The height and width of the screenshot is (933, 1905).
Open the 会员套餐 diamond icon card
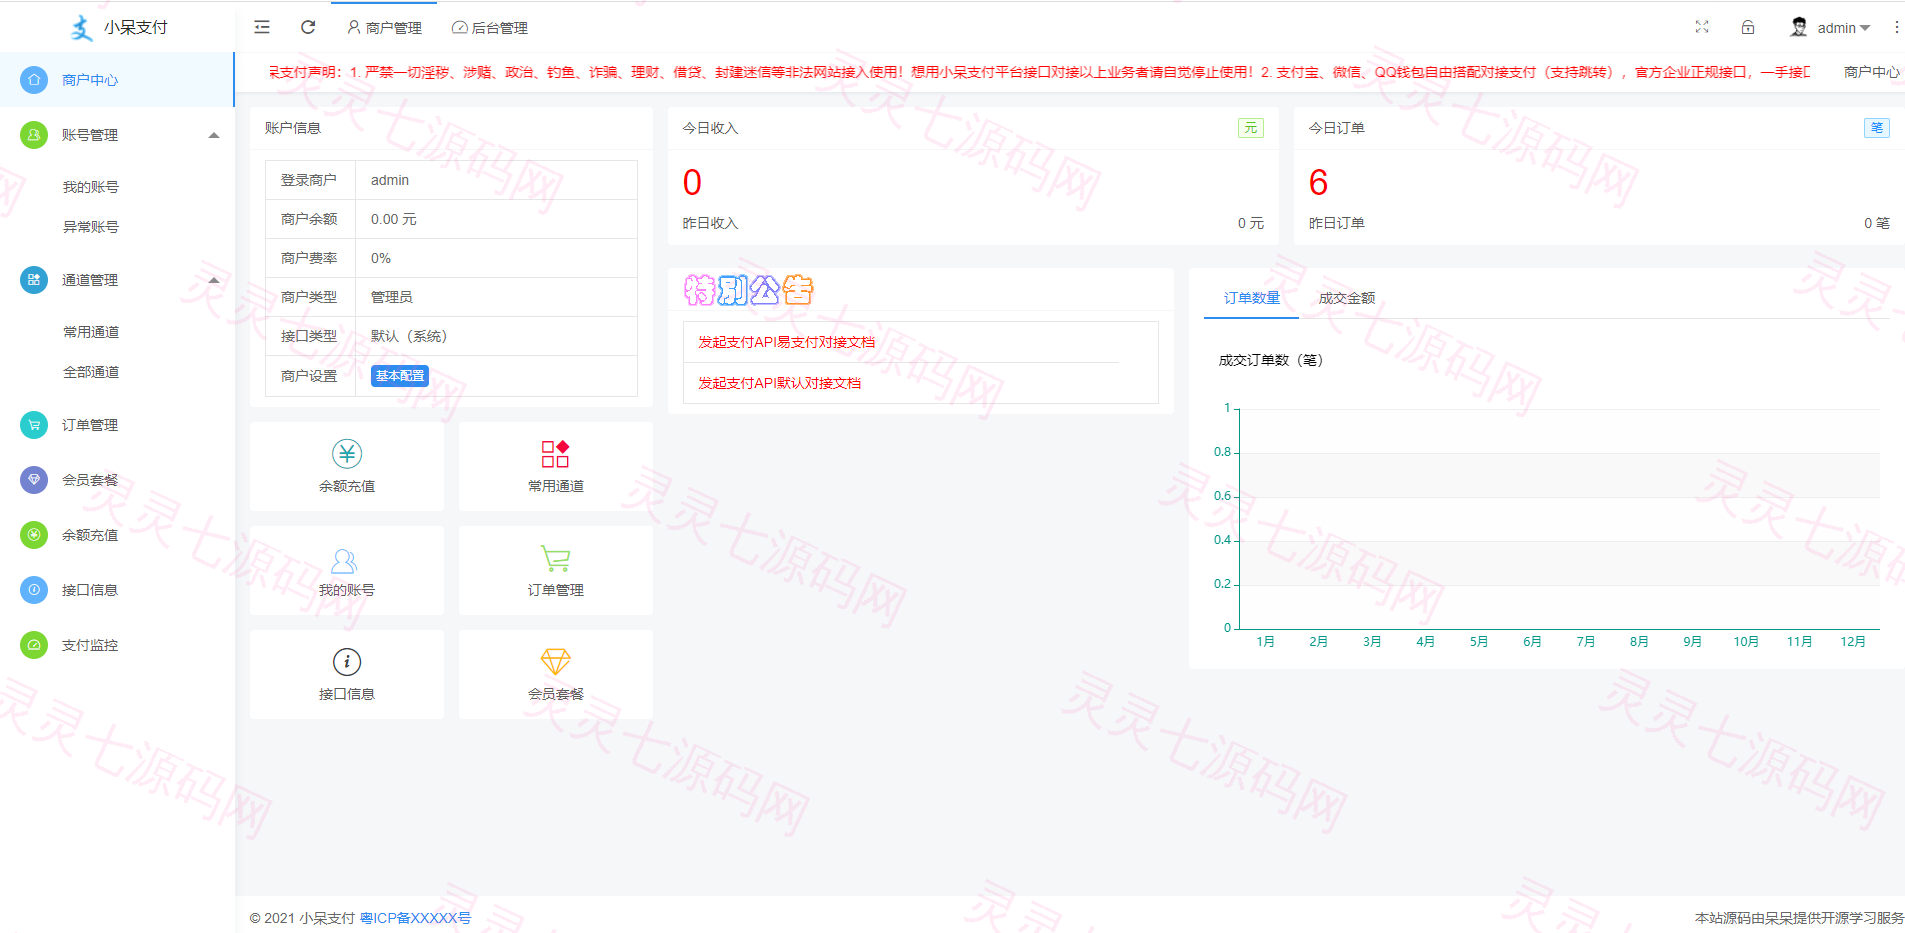point(556,674)
